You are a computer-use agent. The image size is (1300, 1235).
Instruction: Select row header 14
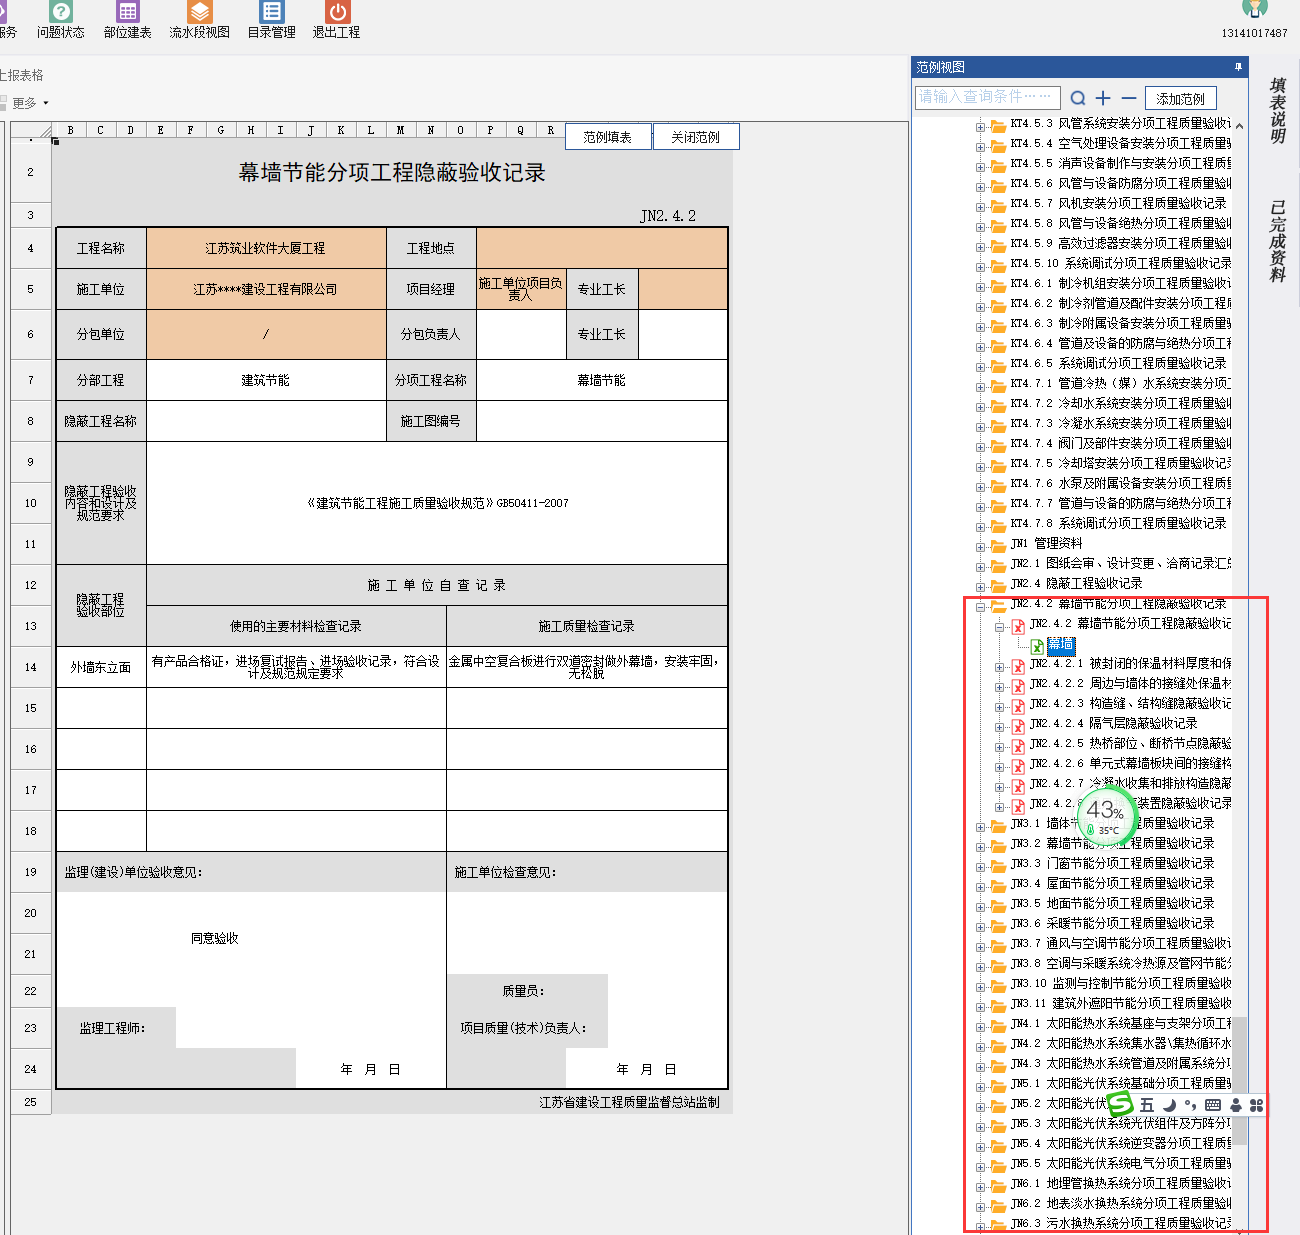coord(30,667)
